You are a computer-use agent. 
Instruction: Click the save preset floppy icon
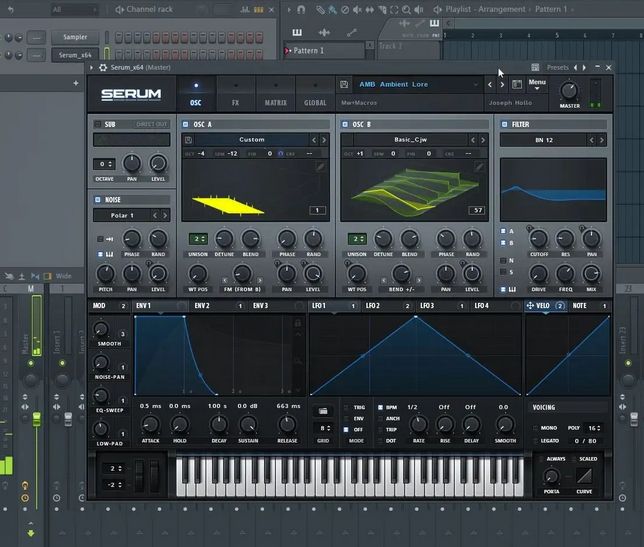click(x=344, y=85)
